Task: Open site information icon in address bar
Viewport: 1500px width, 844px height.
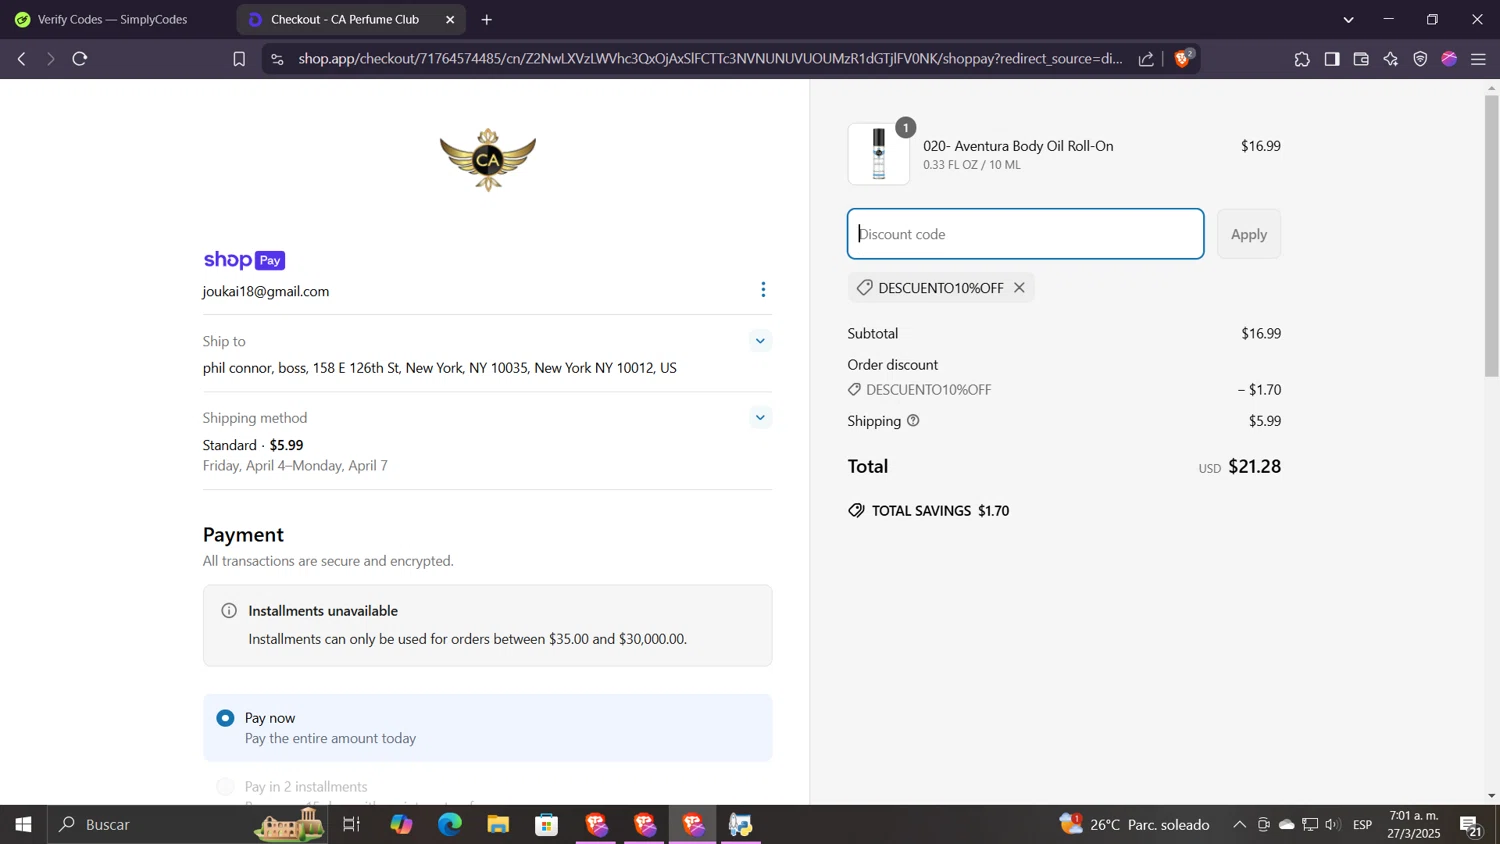Action: (x=277, y=59)
